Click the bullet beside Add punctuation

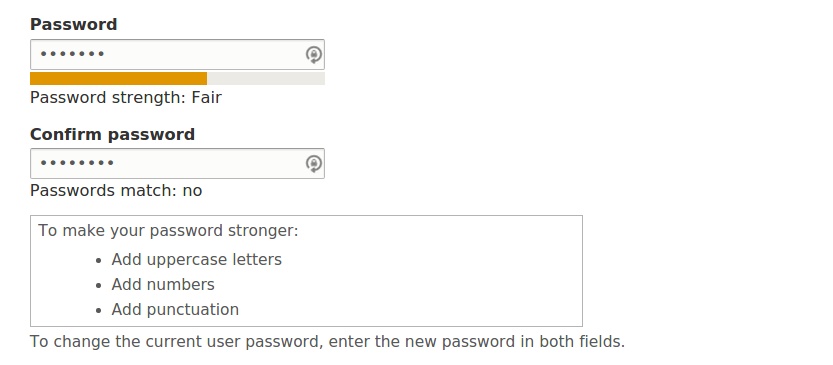click(x=98, y=311)
